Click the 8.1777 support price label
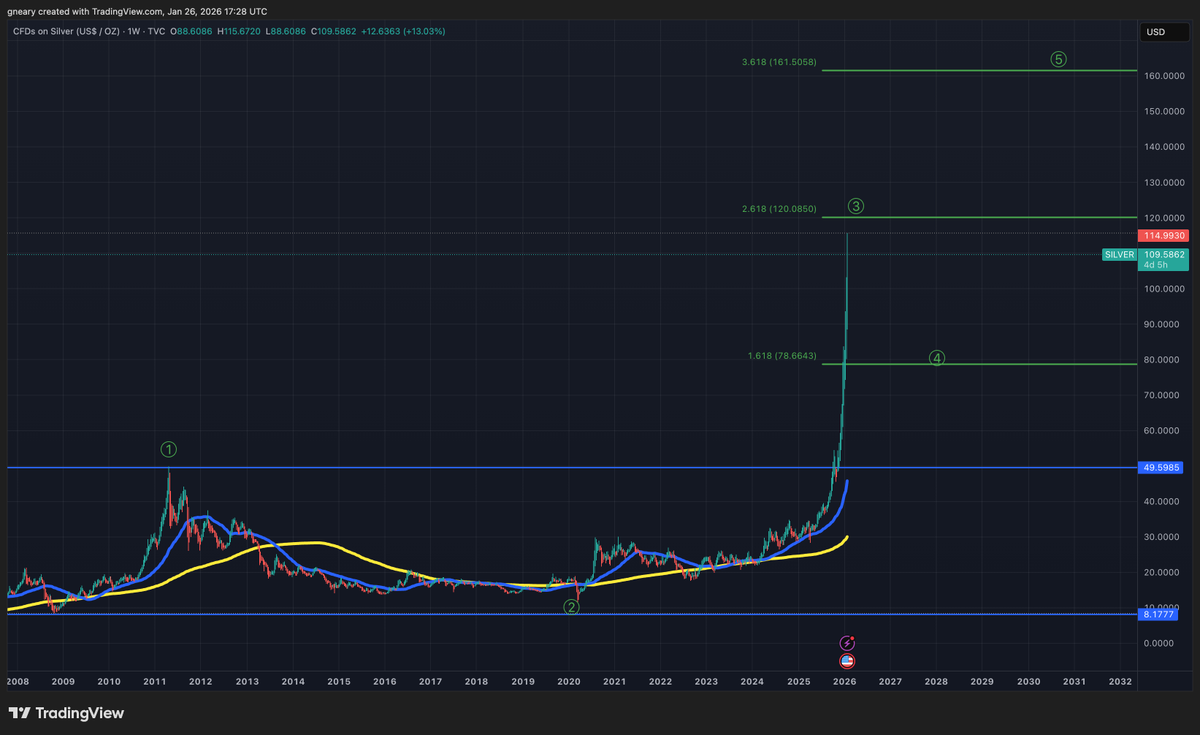This screenshot has height=735, width=1200. [x=1157, y=614]
